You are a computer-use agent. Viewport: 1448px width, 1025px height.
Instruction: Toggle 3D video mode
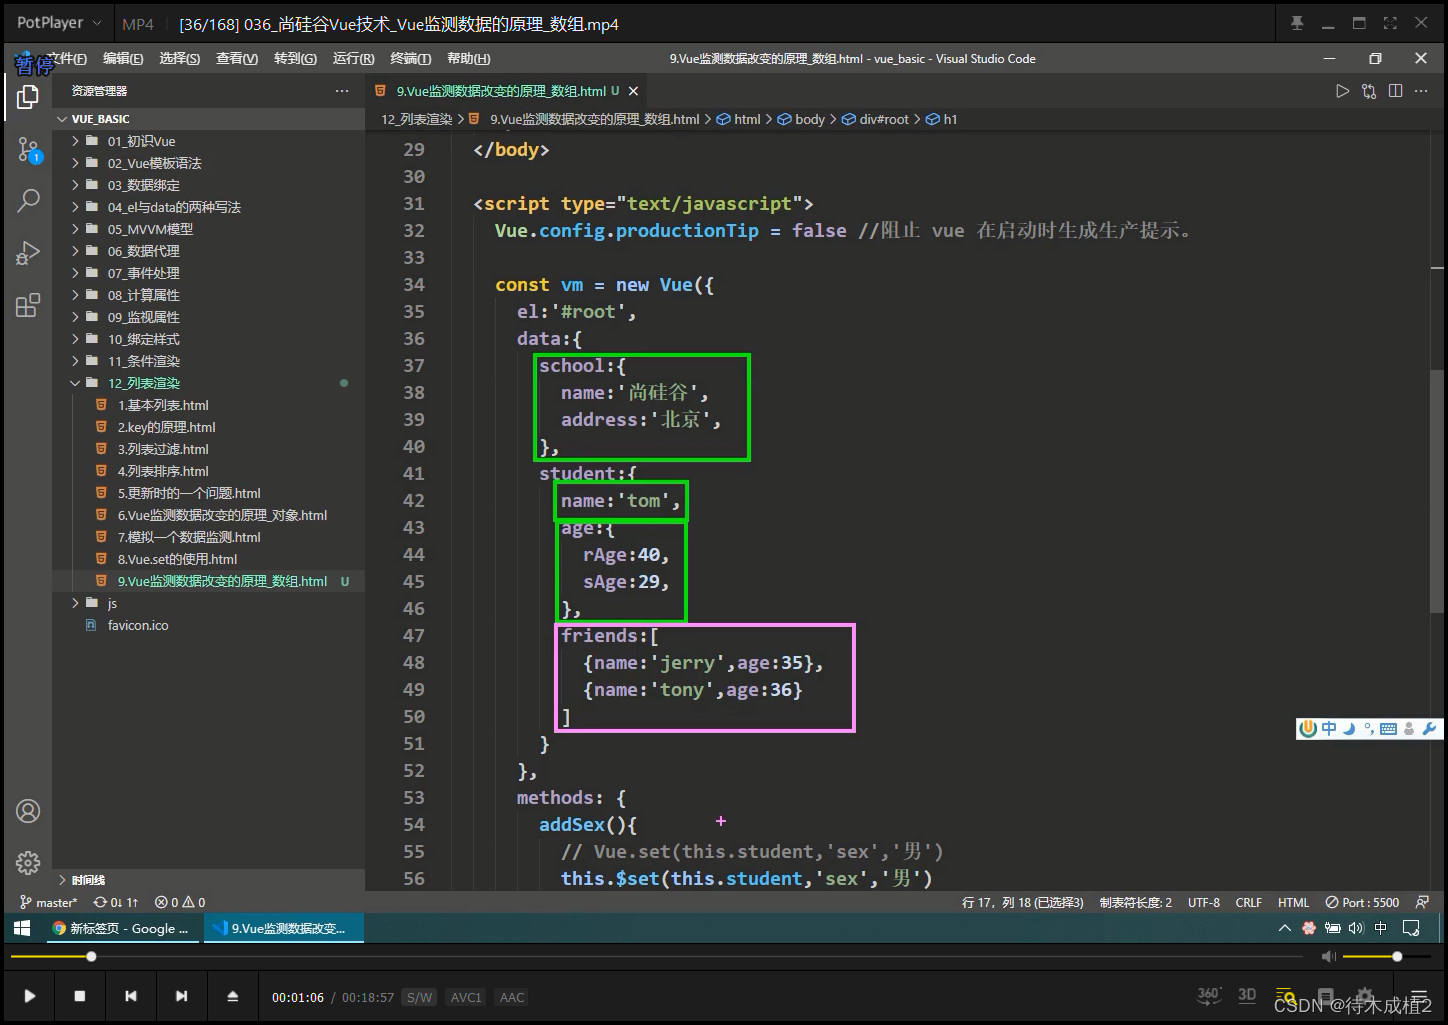[1247, 995]
